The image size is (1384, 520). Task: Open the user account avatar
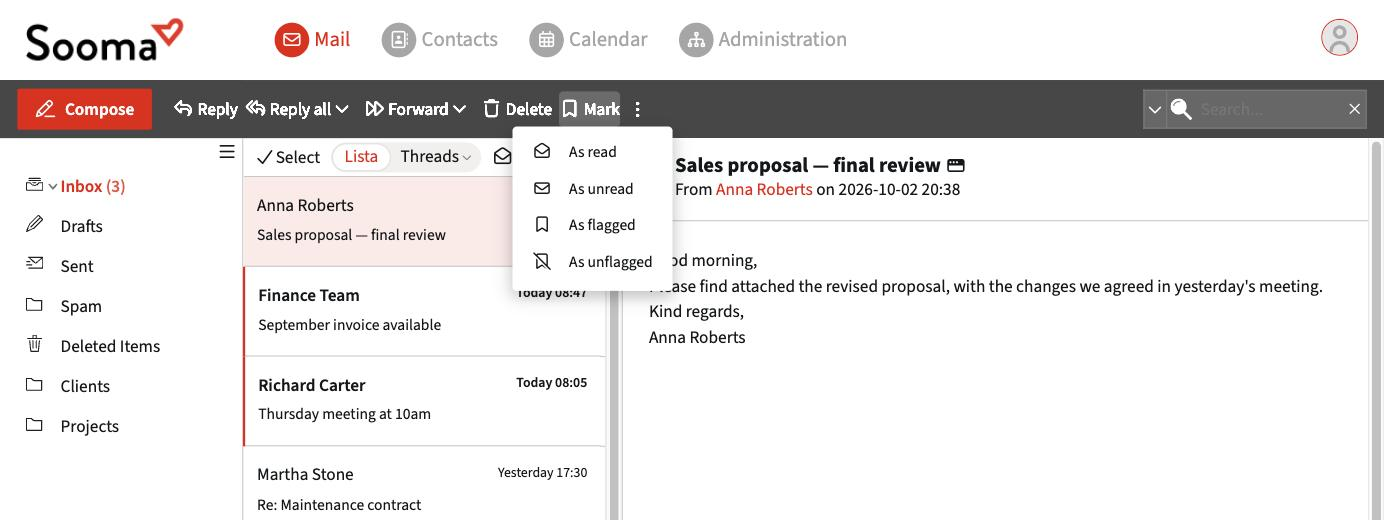[x=1339, y=38]
